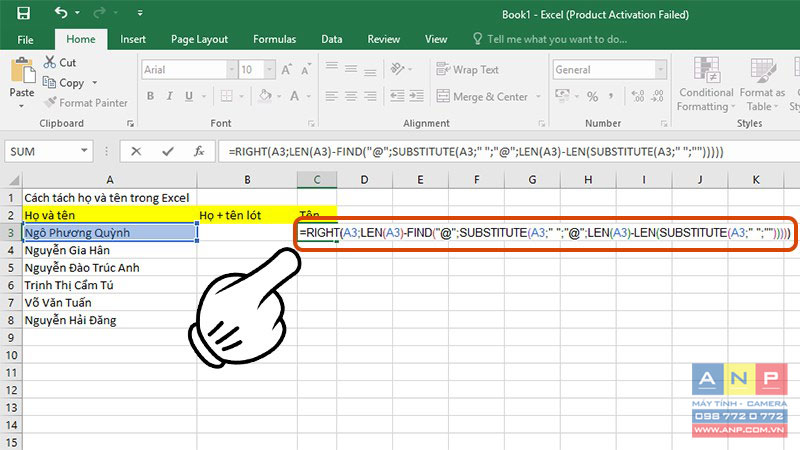Apply Accounting Number Format
Screen dimensions: 800x450
point(563,95)
